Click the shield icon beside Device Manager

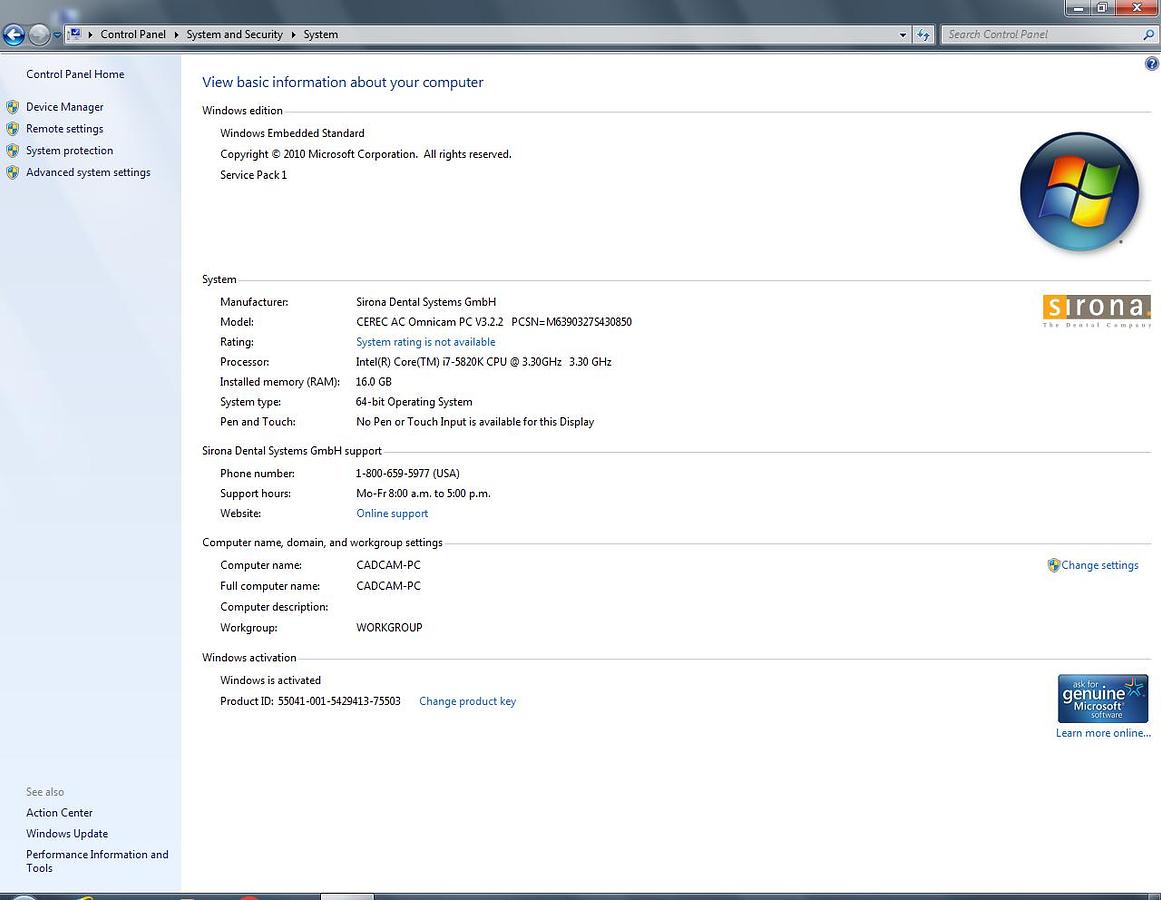point(13,107)
